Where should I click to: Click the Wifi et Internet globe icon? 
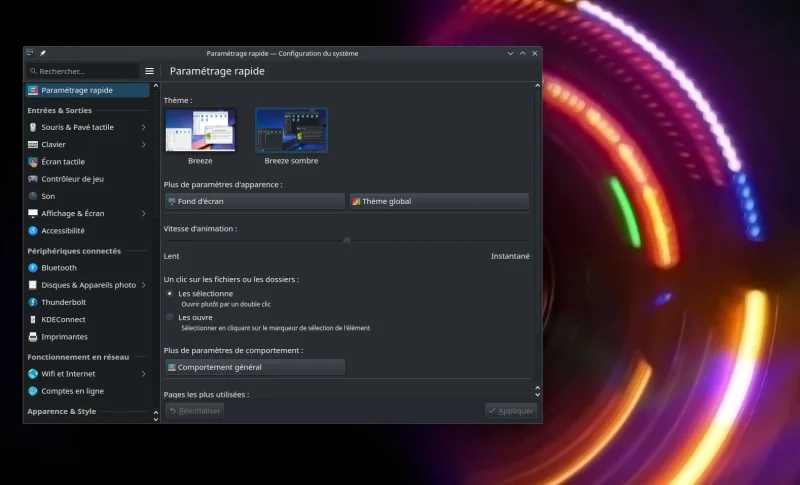33,374
